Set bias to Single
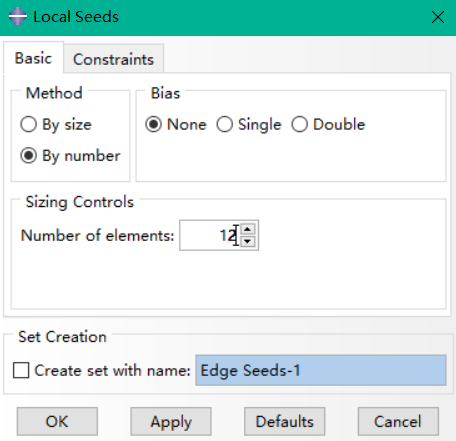Screen dimensions: 456x441 [x=224, y=125]
